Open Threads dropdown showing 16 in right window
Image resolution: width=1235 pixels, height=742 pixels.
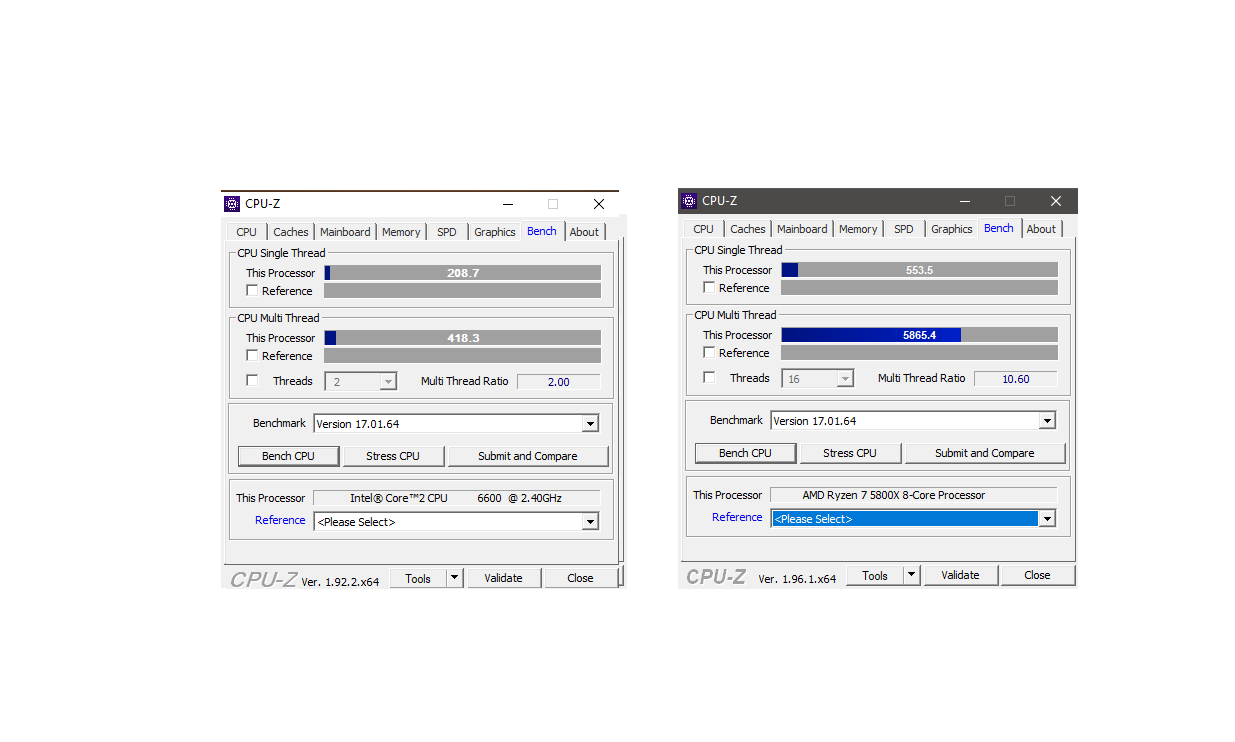[x=818, y=379]
